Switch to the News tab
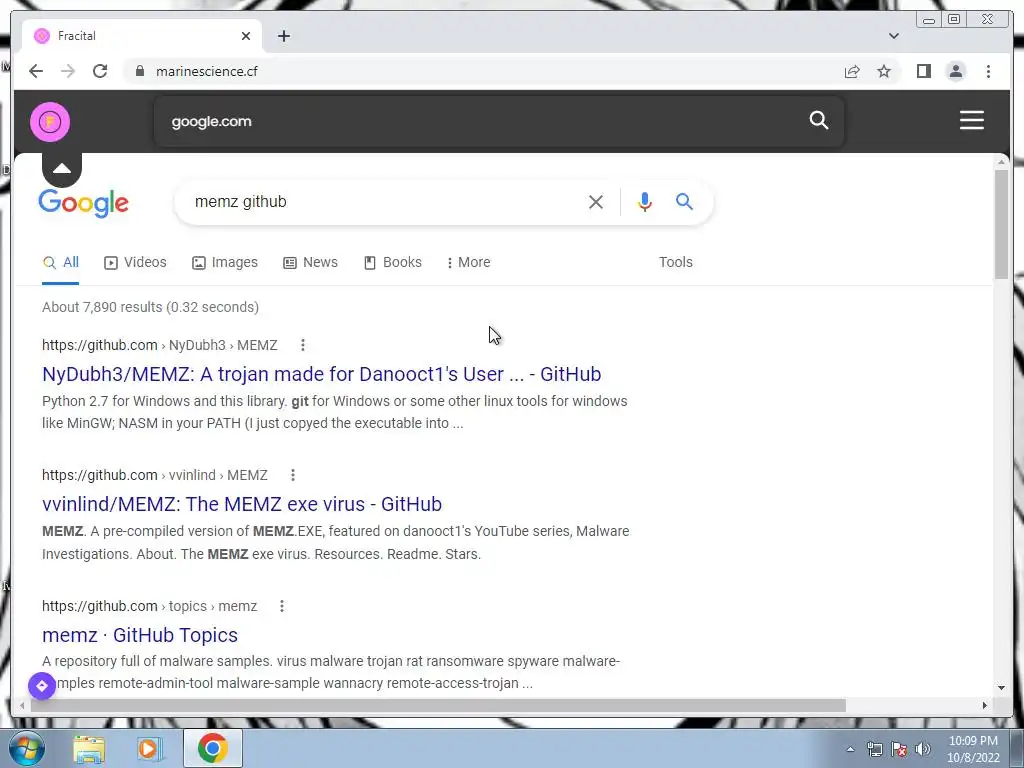Screen dimensions: 1024x768 [x=310, y=263]
